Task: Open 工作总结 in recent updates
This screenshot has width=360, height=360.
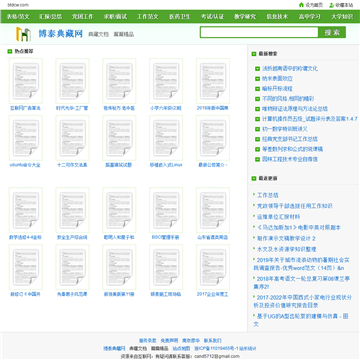Action: click(268, 195)
